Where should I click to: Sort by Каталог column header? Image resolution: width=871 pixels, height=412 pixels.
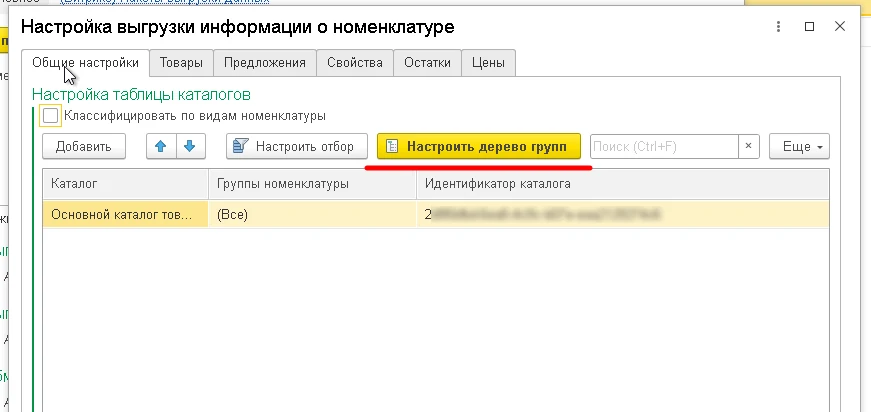point(126,184)
